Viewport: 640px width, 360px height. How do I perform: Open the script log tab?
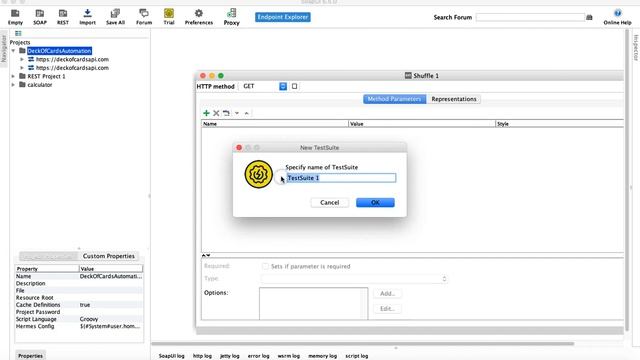coord(357,356)
